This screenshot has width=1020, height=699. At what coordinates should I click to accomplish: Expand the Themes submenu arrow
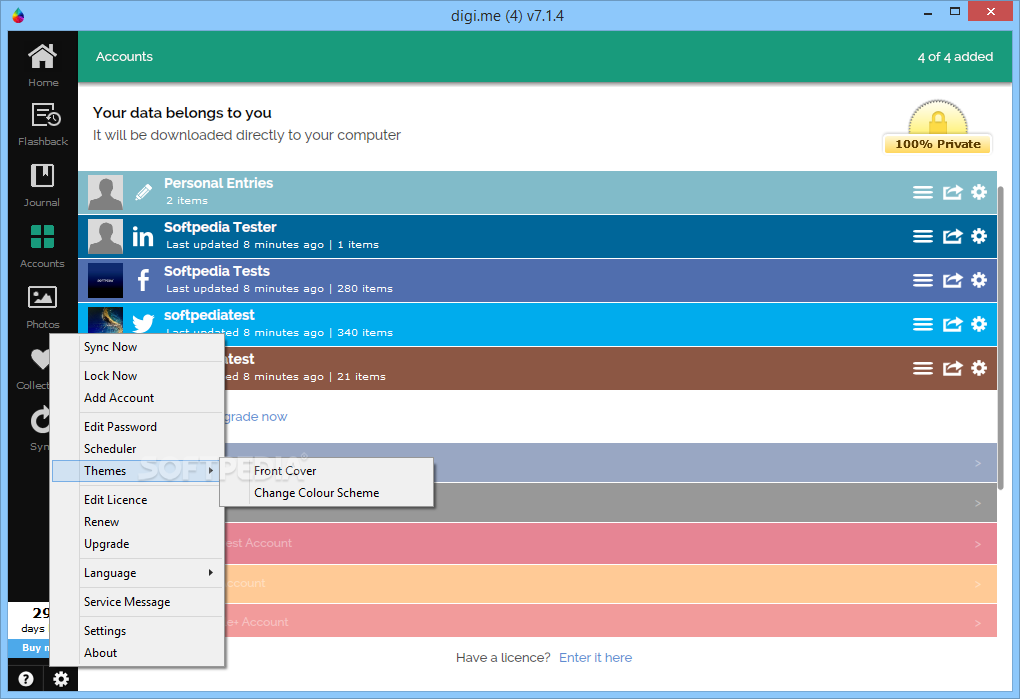coord(210,471)
